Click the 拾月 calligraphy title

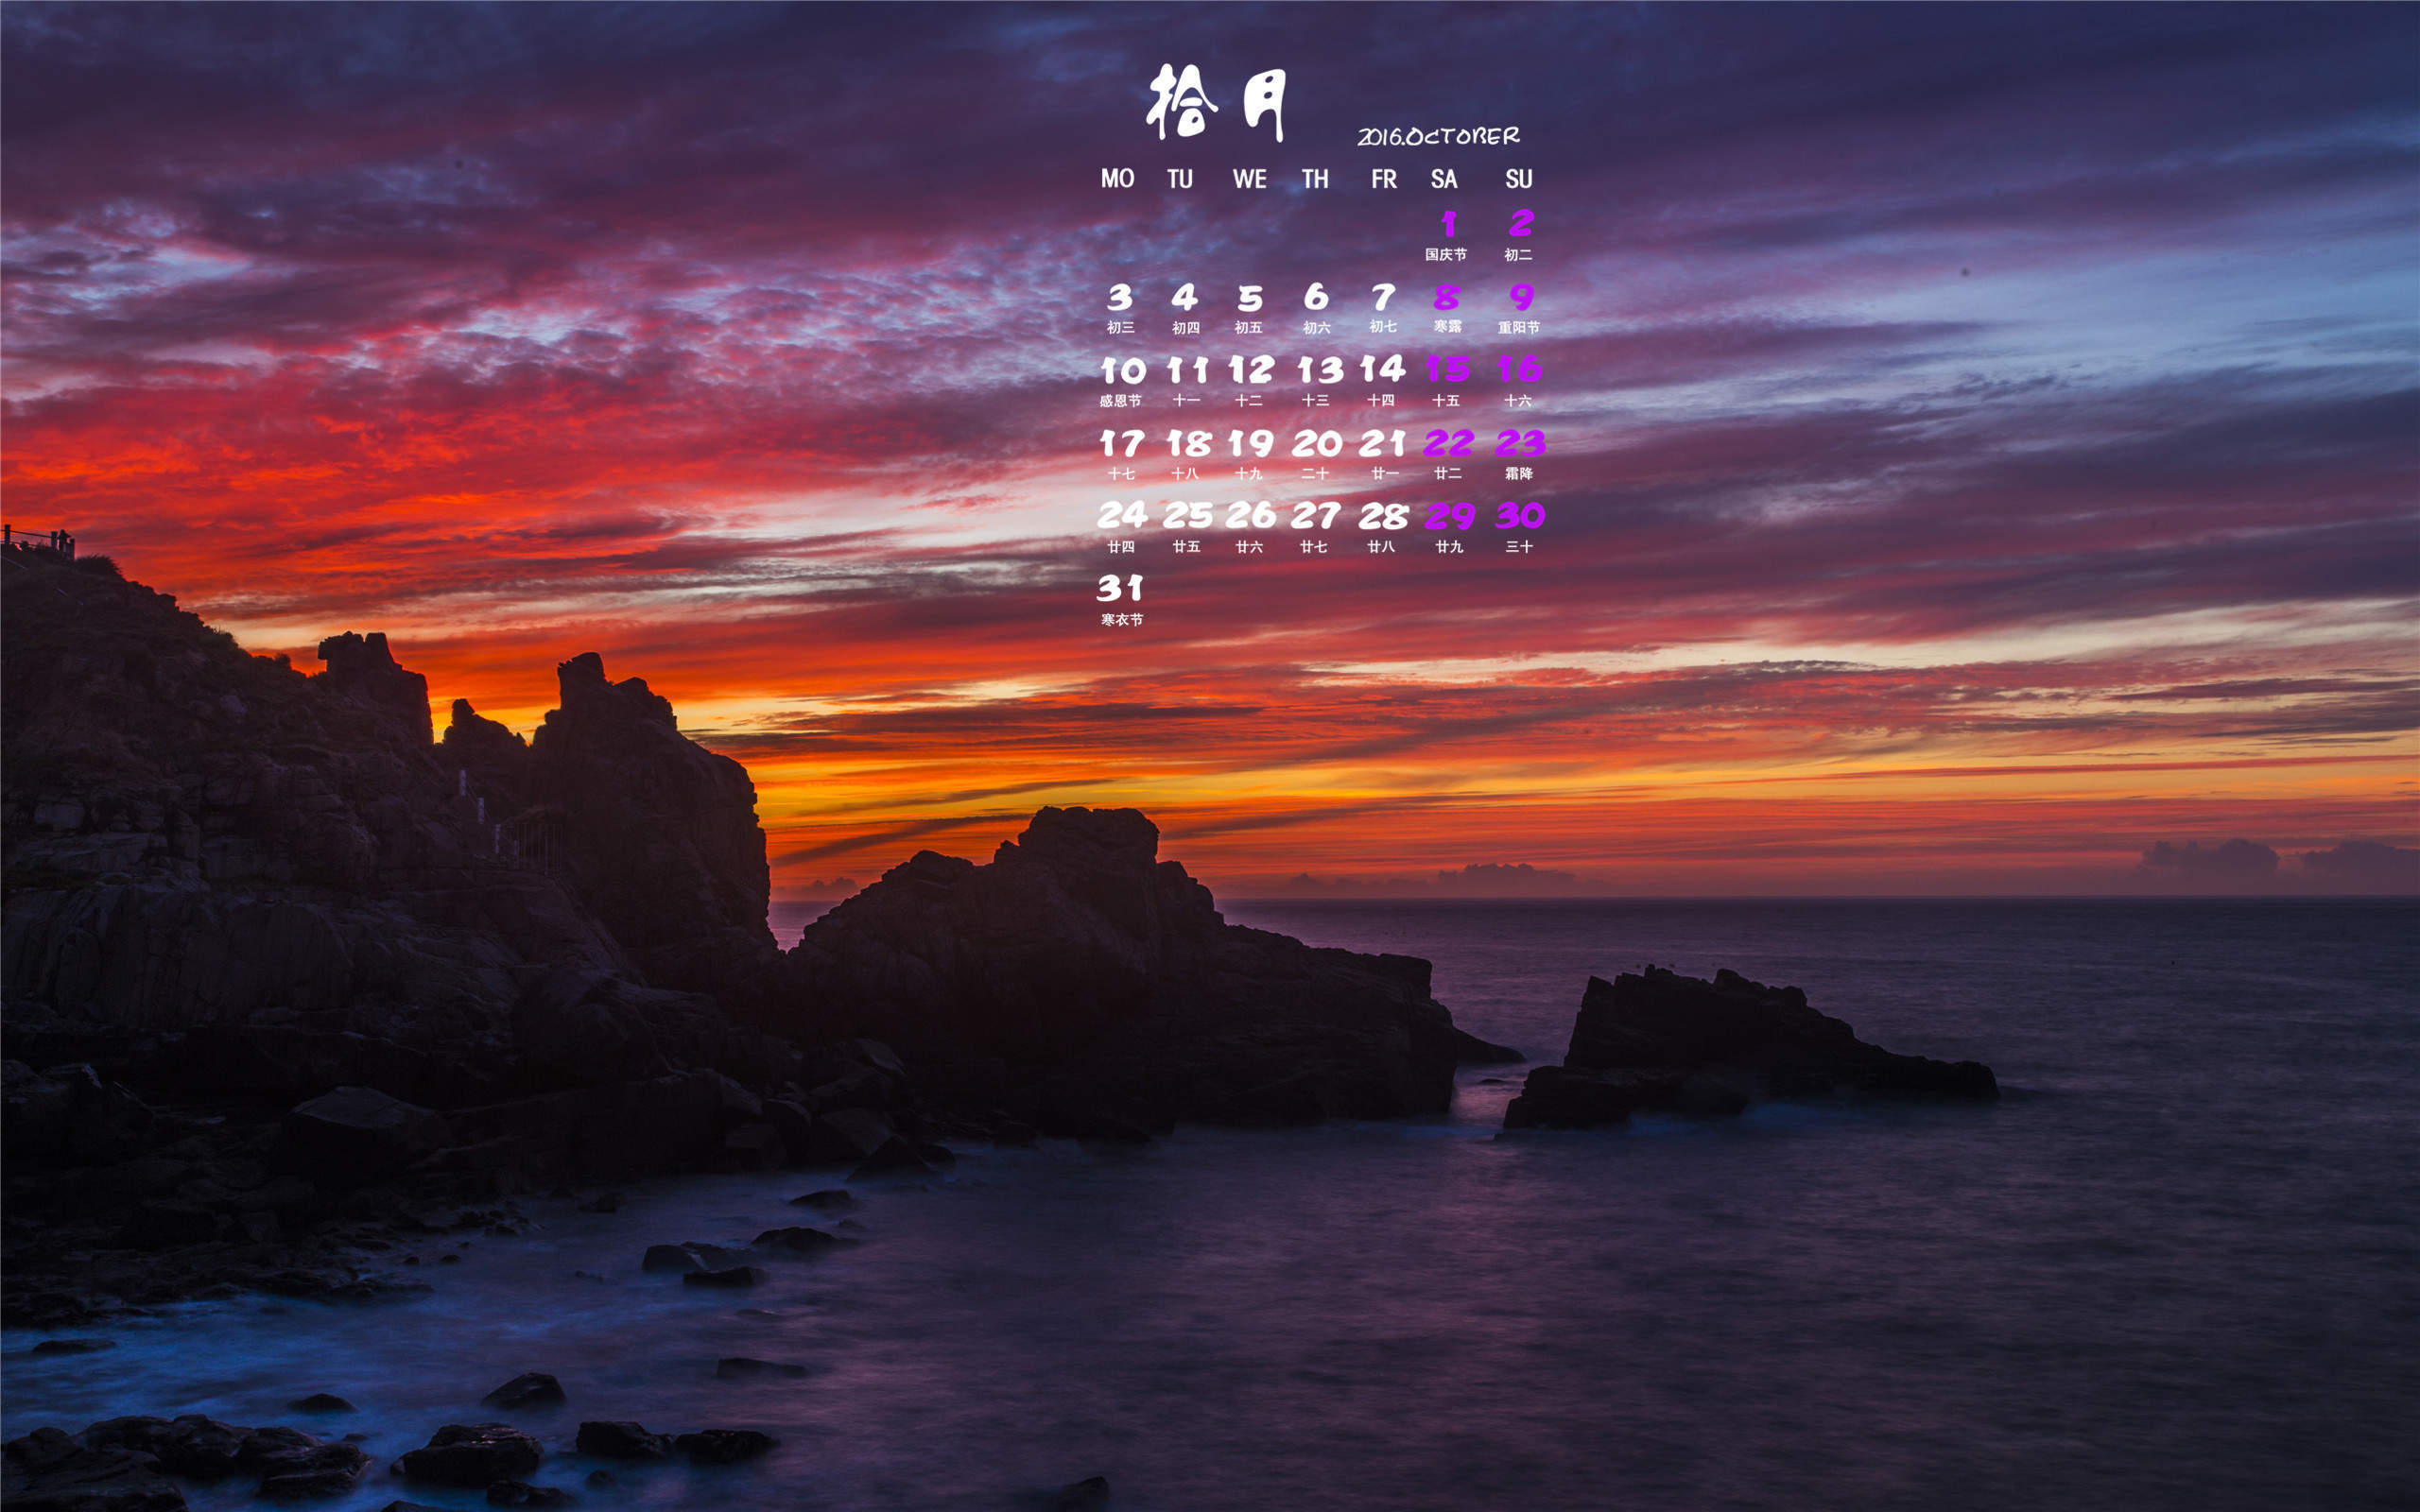(1216, 103)
